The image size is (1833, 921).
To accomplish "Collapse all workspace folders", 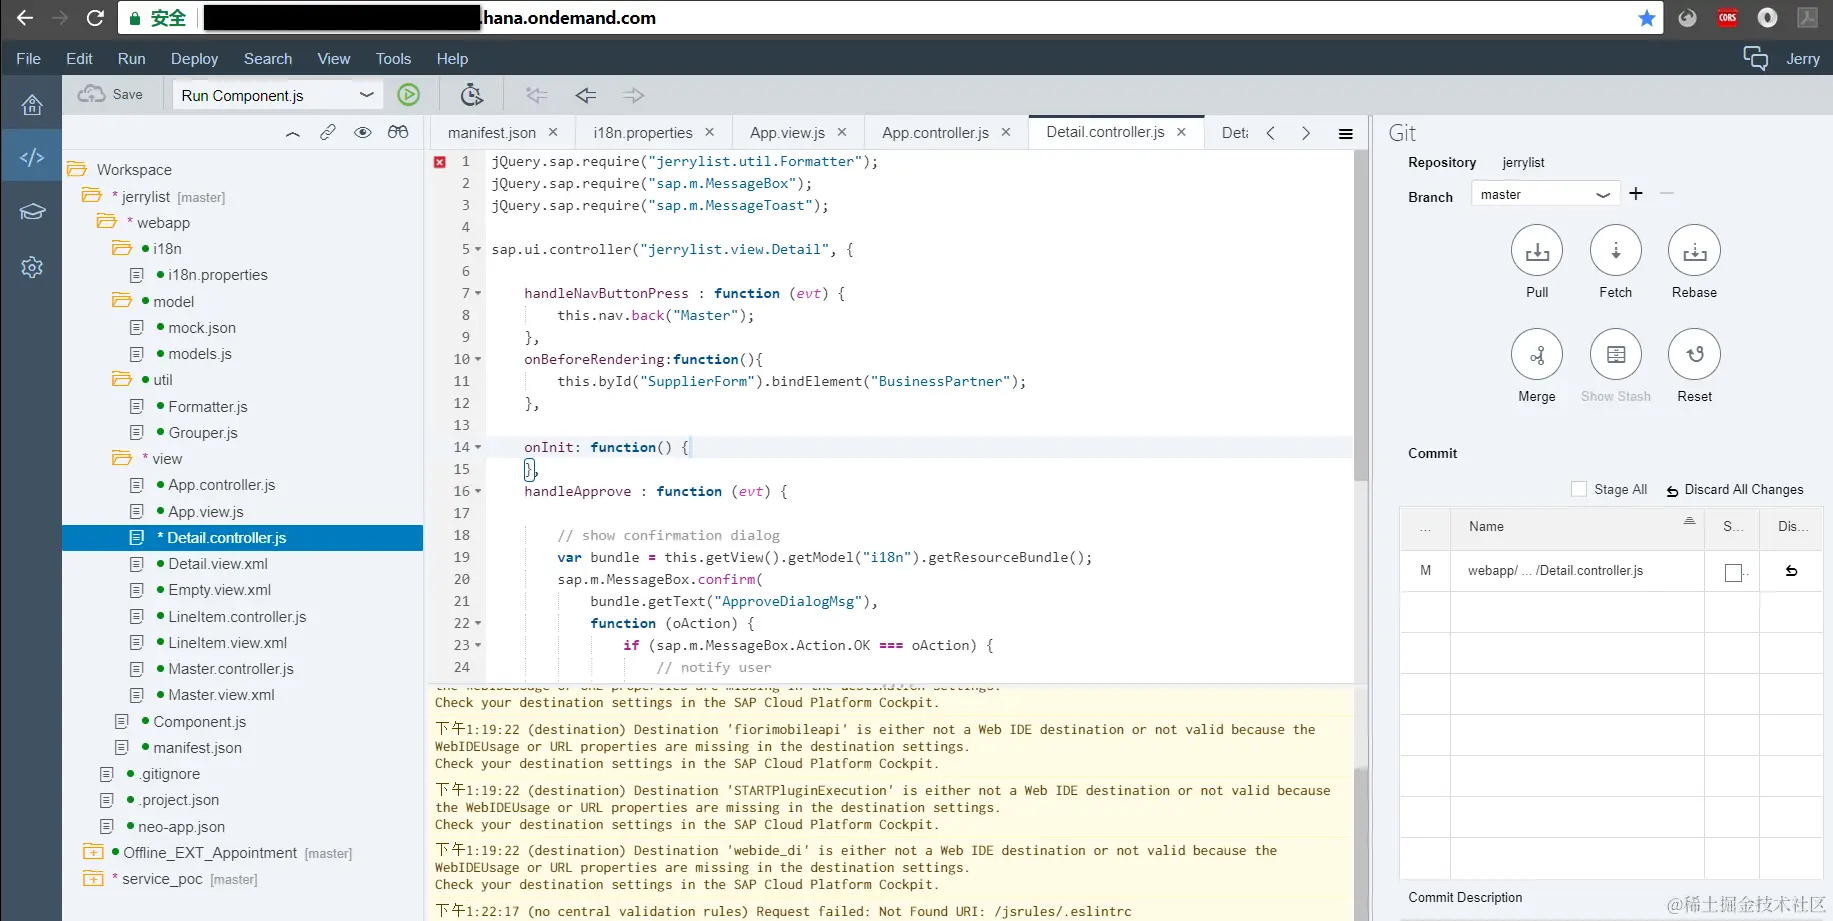I will click(292, 133).
